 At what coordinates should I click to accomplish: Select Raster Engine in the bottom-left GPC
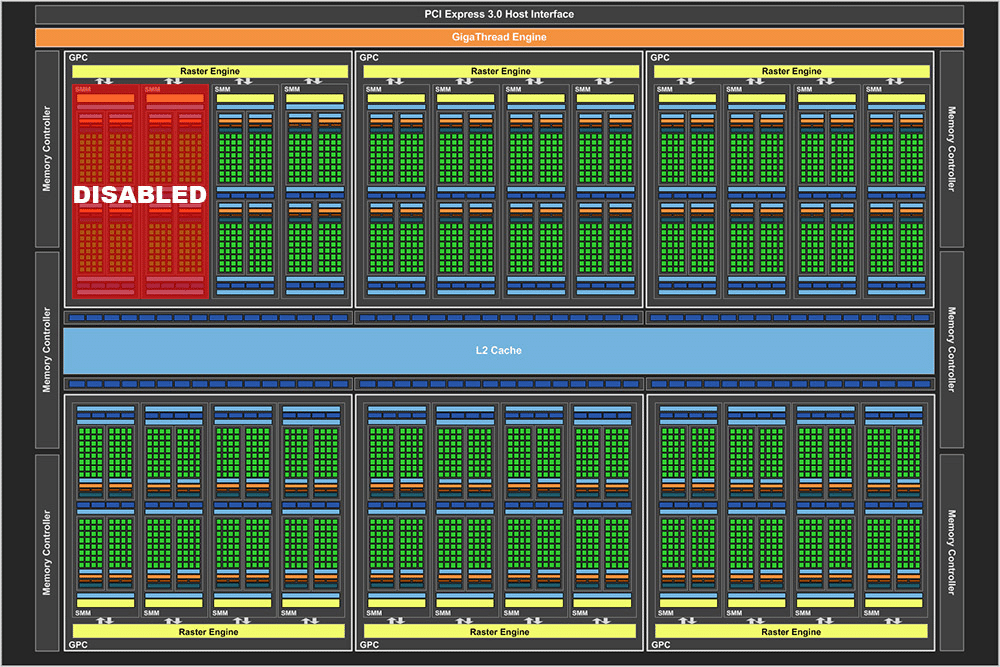(x=209, y=632)
